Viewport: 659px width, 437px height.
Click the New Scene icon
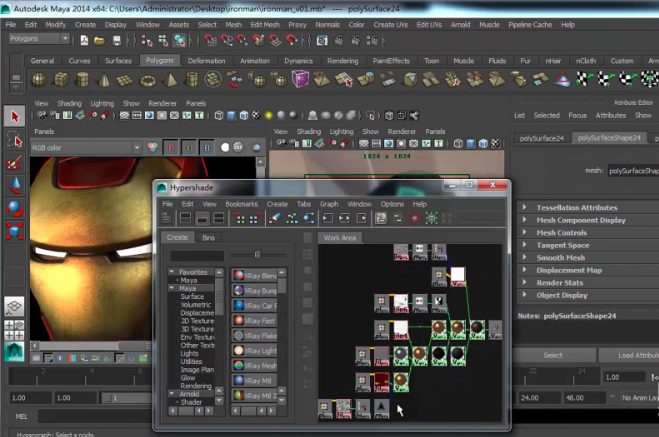pos(84,40)
